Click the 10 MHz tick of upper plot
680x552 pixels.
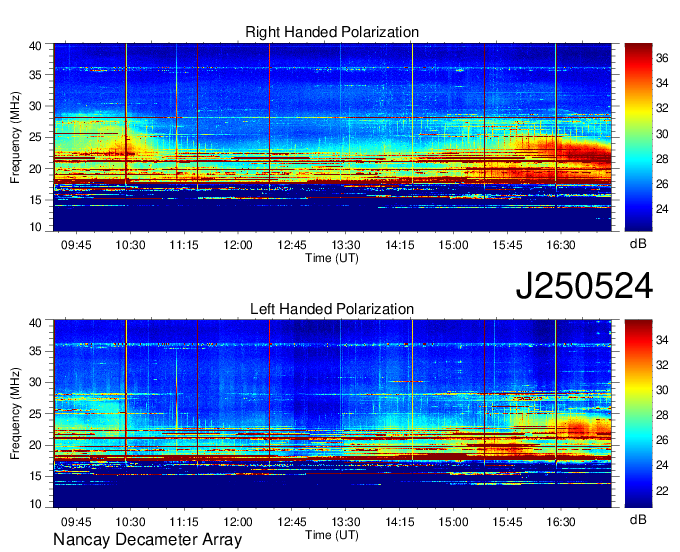pyautogui.click(x=36, y=227)
